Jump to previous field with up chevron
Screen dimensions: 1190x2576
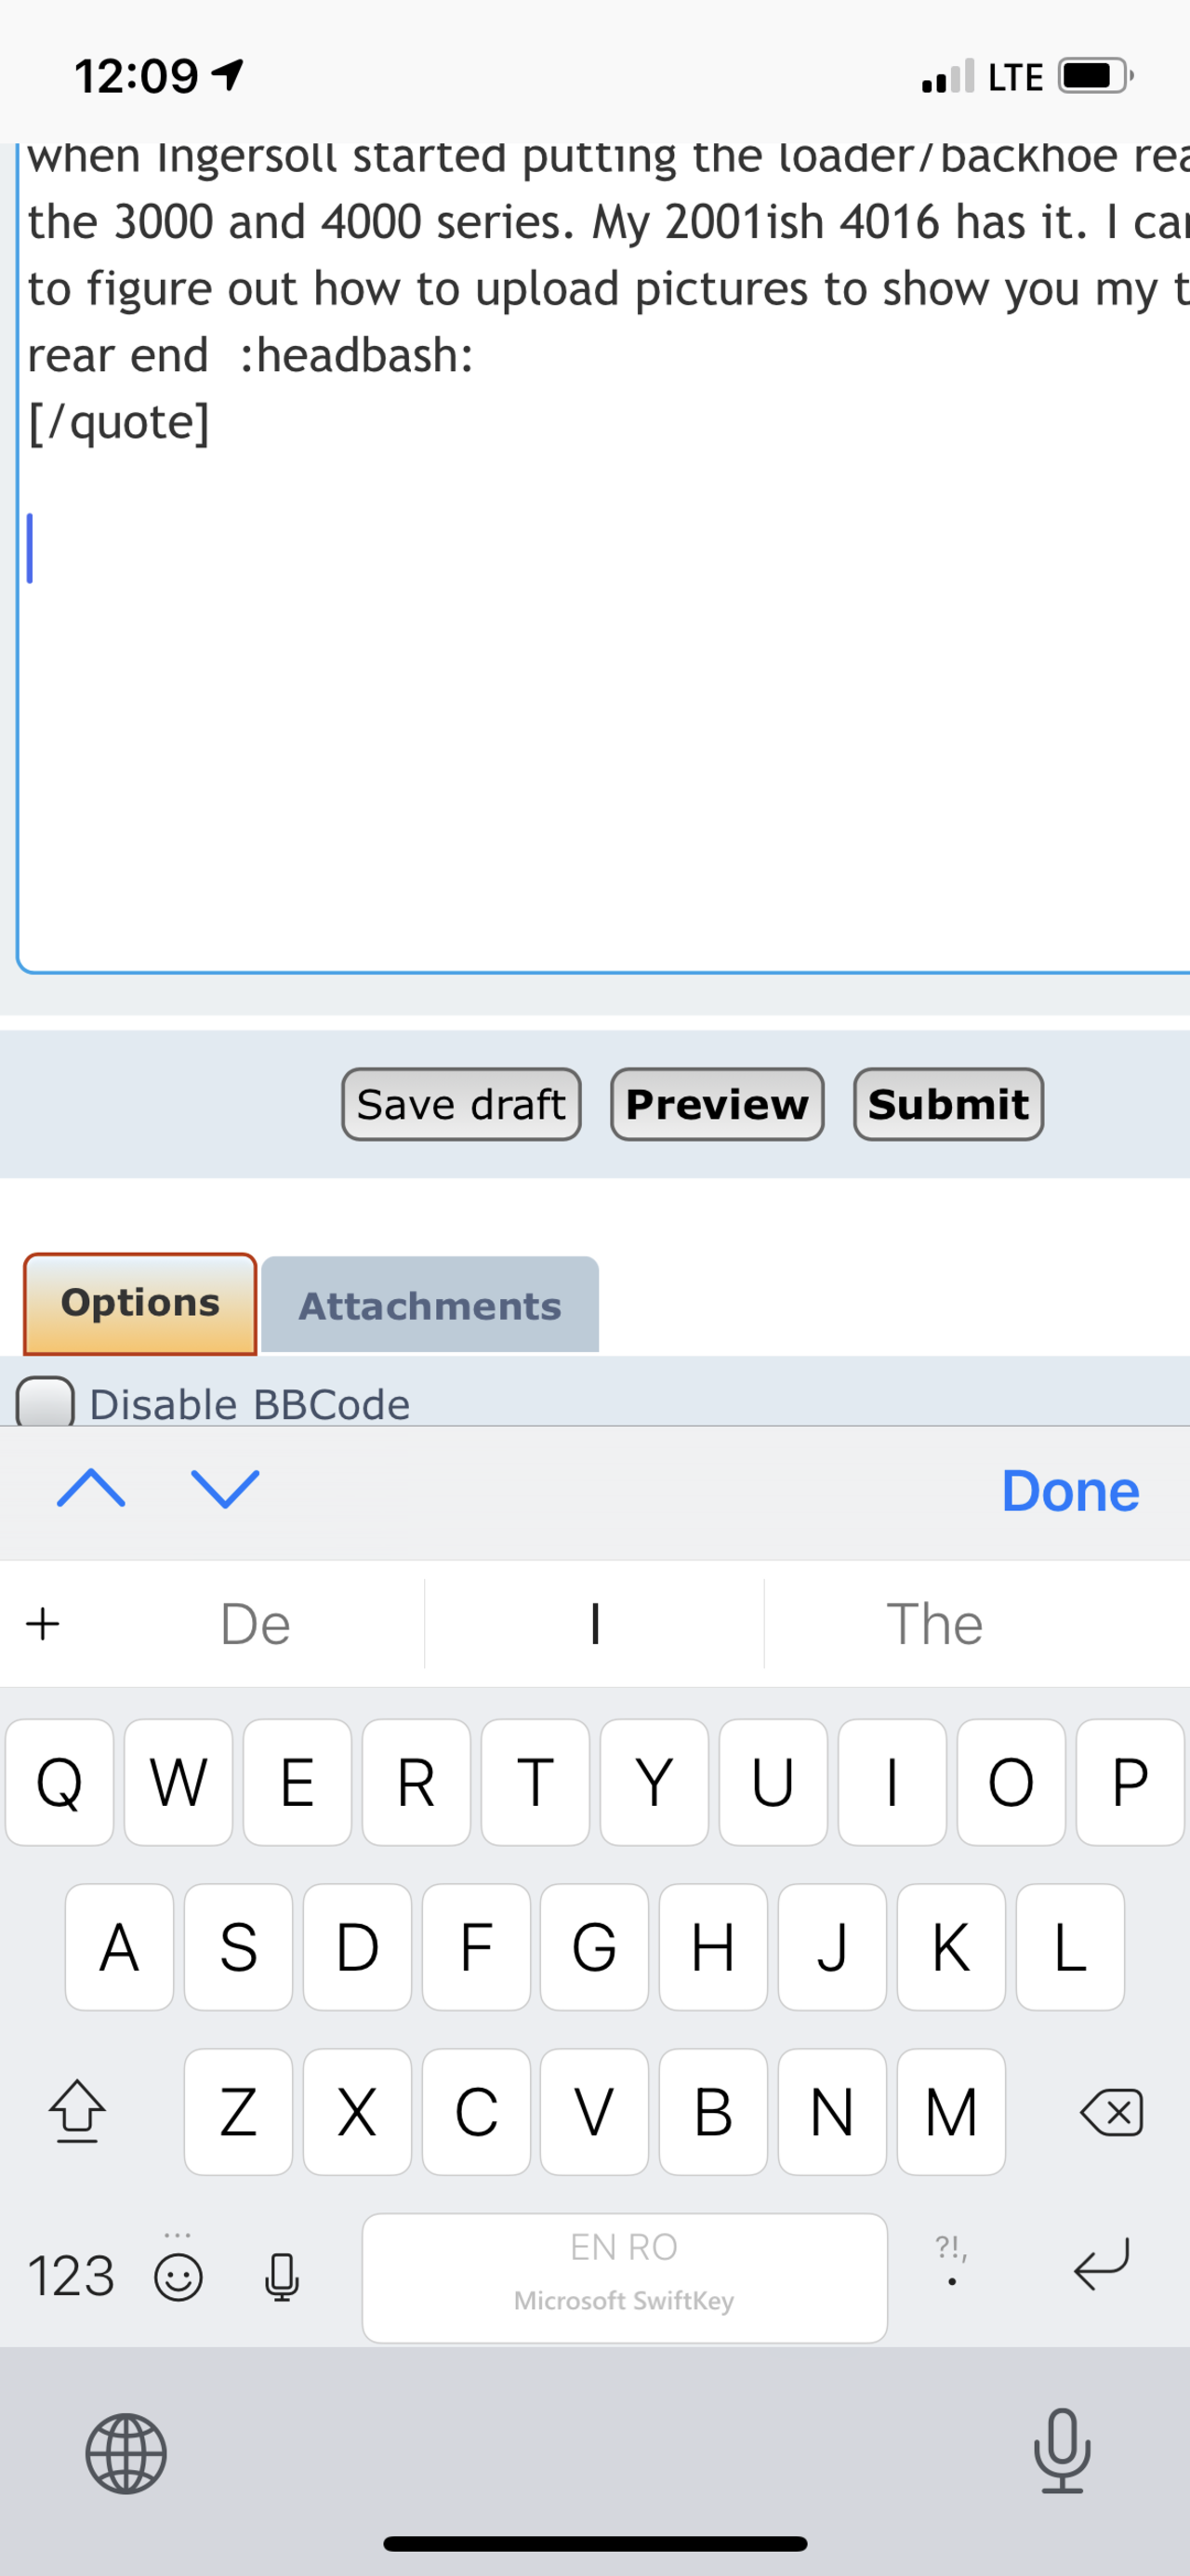[x=91, y=1489]
